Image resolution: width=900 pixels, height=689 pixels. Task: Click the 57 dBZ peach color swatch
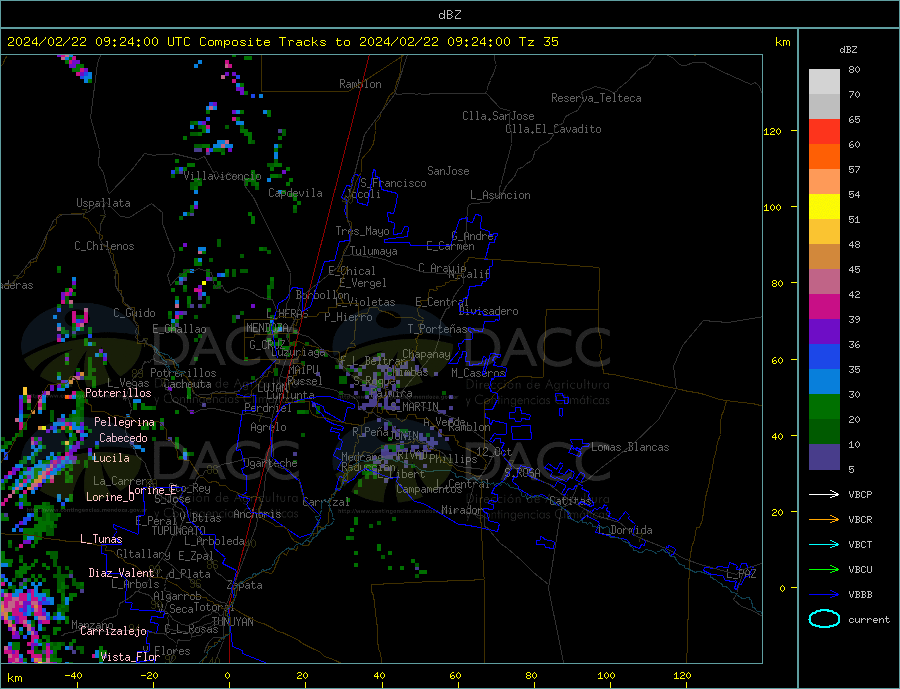(x=824, y=181)
